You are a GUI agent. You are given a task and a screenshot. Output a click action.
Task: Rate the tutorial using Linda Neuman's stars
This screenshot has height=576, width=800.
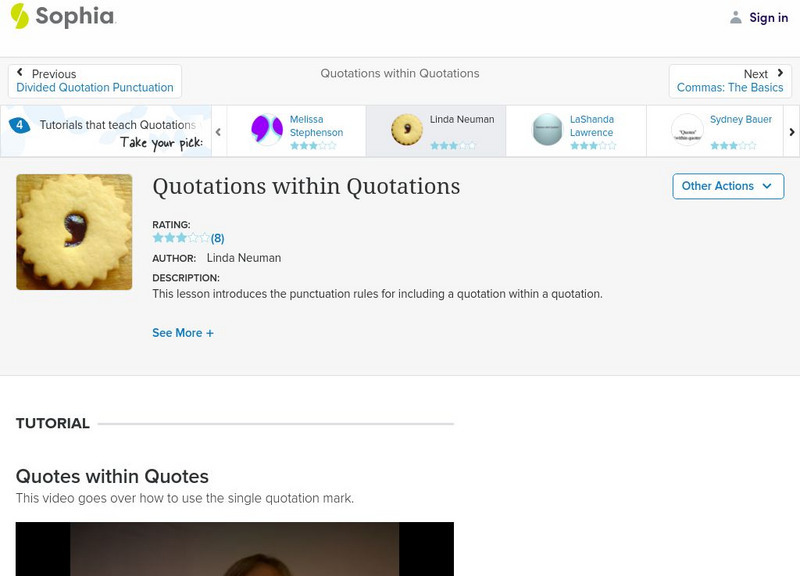point(454,143)
